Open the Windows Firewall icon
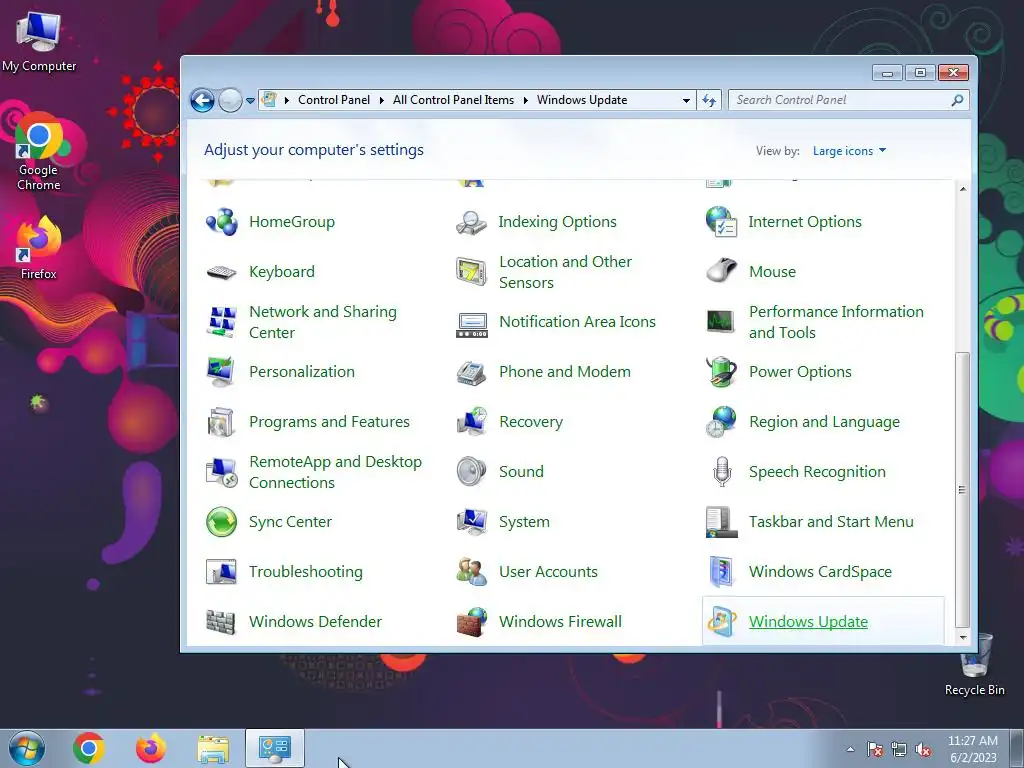The width and height of the screenshot is (1024, 768). [x=471, y=622]
